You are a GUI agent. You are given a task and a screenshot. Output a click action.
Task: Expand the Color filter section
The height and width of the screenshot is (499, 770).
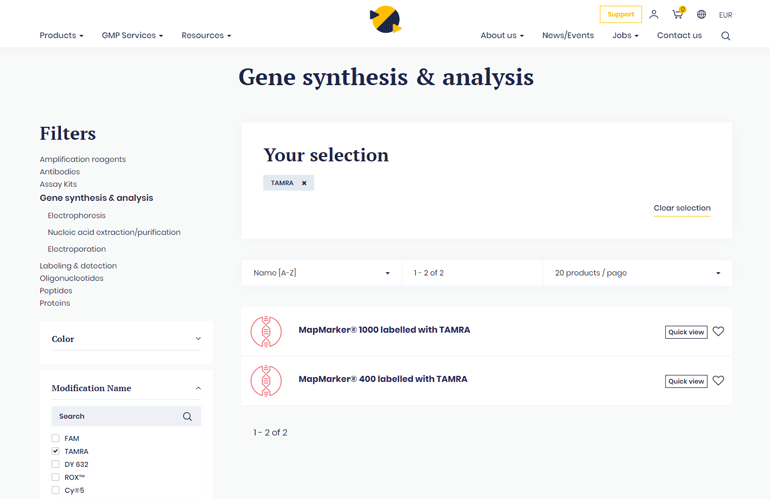(x=126, y=339)
